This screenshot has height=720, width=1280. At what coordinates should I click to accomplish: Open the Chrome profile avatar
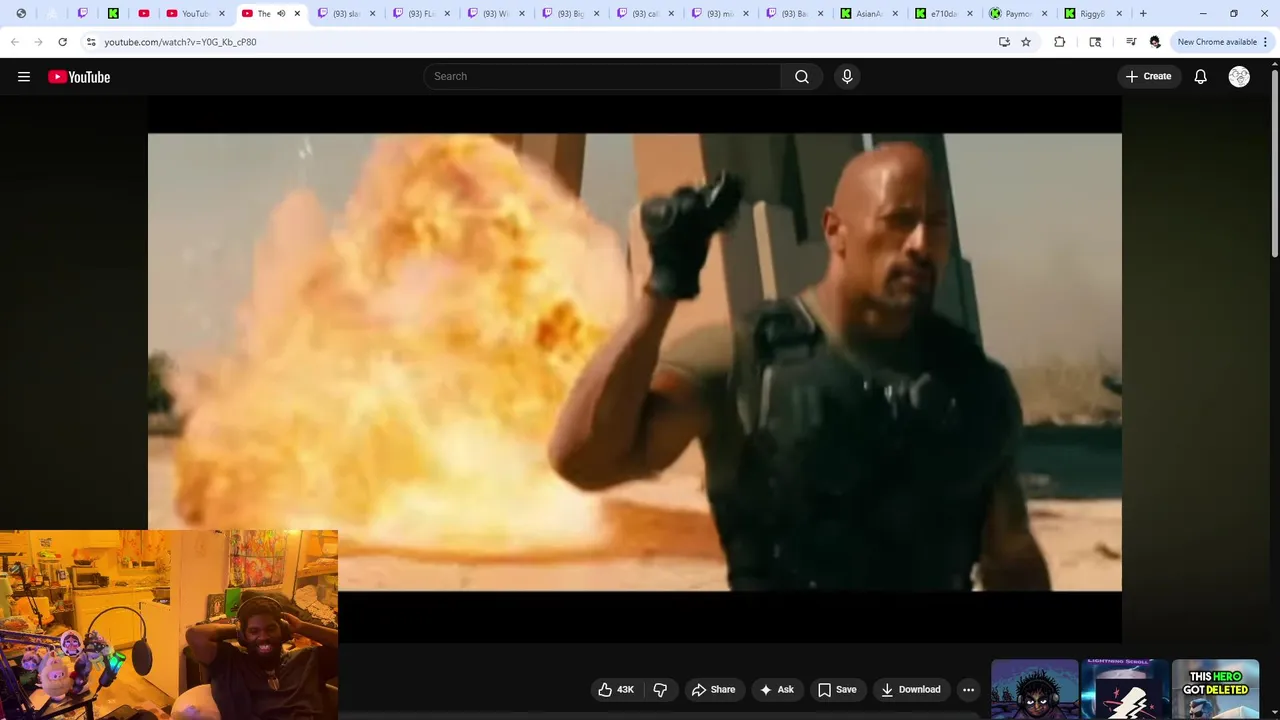tap(1155, 42)
